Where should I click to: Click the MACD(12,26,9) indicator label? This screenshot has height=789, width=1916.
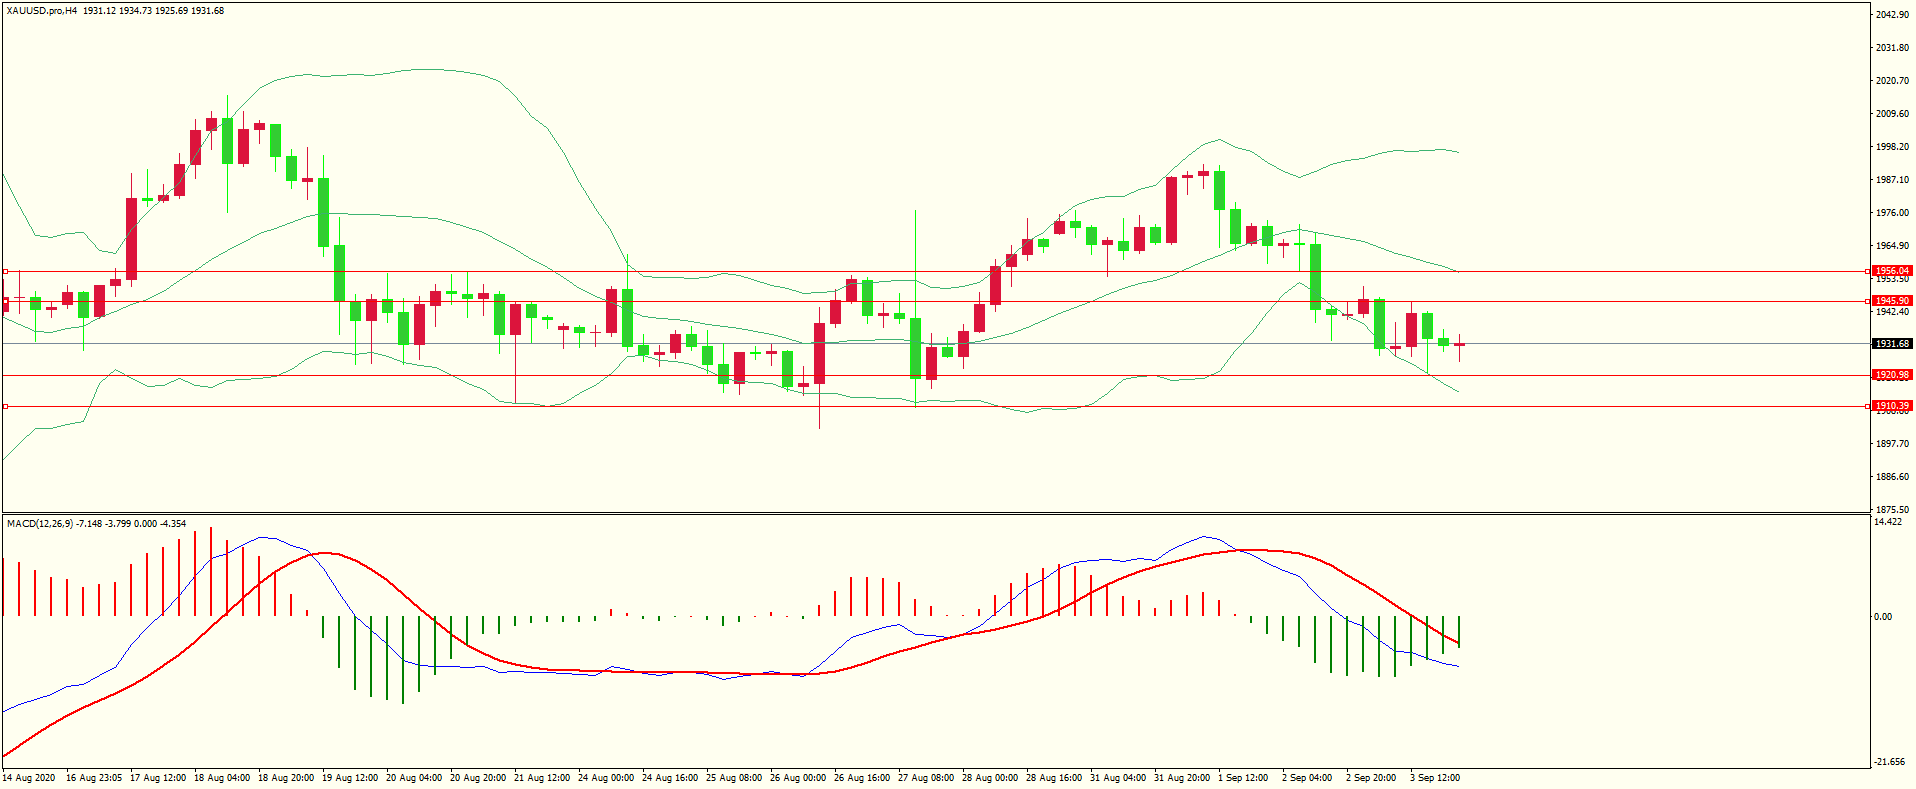39,524
